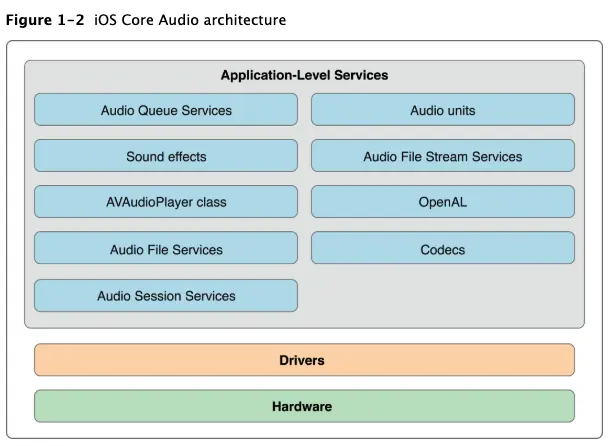Click the Application-Level Services heading
608x446 pixels.
pos(304,75)
